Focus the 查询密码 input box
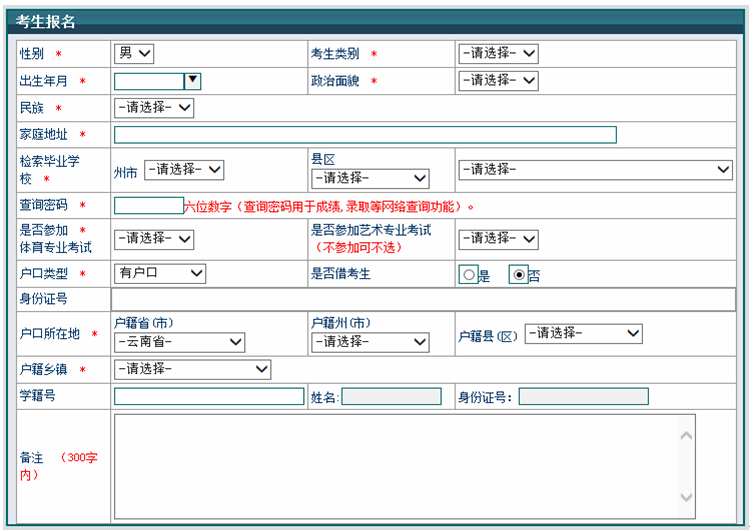Image resolution: width=750 pixels, height=530 pixels. tap(147, 205)
